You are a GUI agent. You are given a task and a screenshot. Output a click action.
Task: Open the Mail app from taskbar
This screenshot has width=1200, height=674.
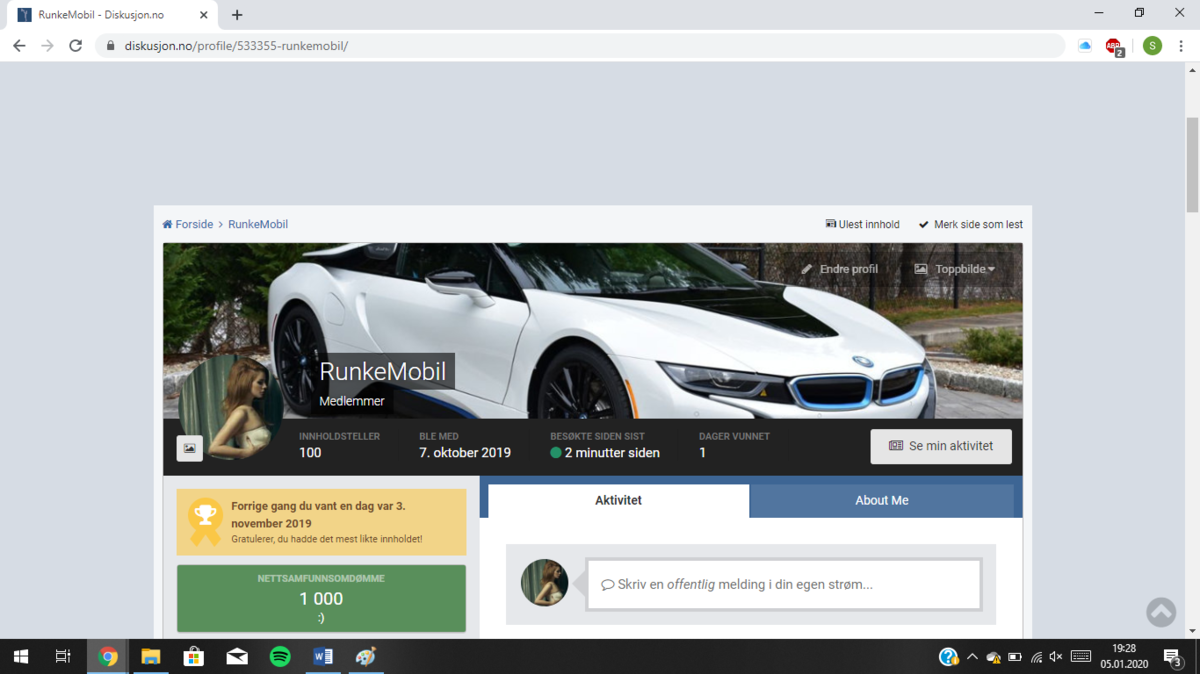(x=237, y=657)
